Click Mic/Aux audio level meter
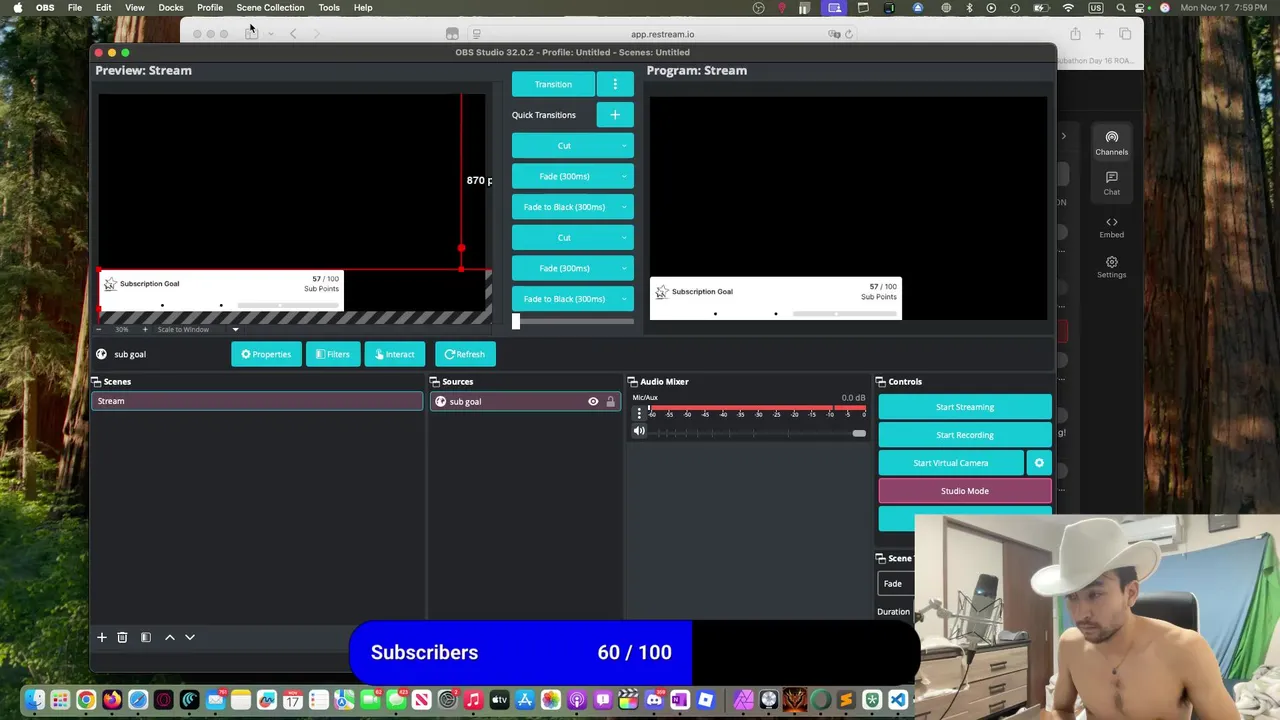The width and height of the screenshot is (1280, 720). coord(757,407)
